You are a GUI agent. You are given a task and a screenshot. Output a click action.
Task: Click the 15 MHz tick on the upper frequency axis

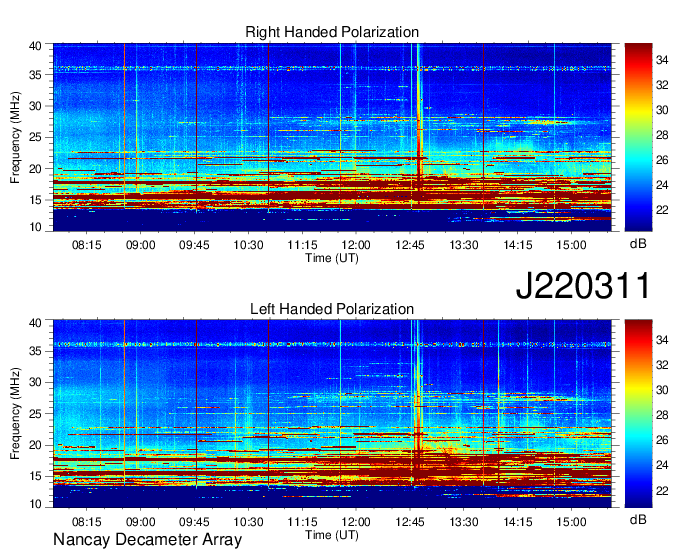pos(35,200)
